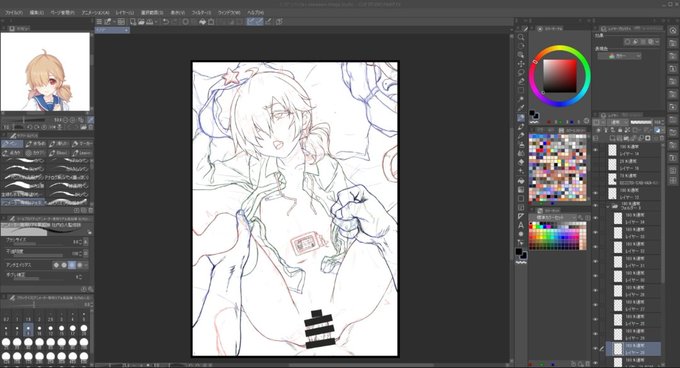Toggle first highlighted snap button in command bar
Screen dimensions: 680x368
[251, 22]
